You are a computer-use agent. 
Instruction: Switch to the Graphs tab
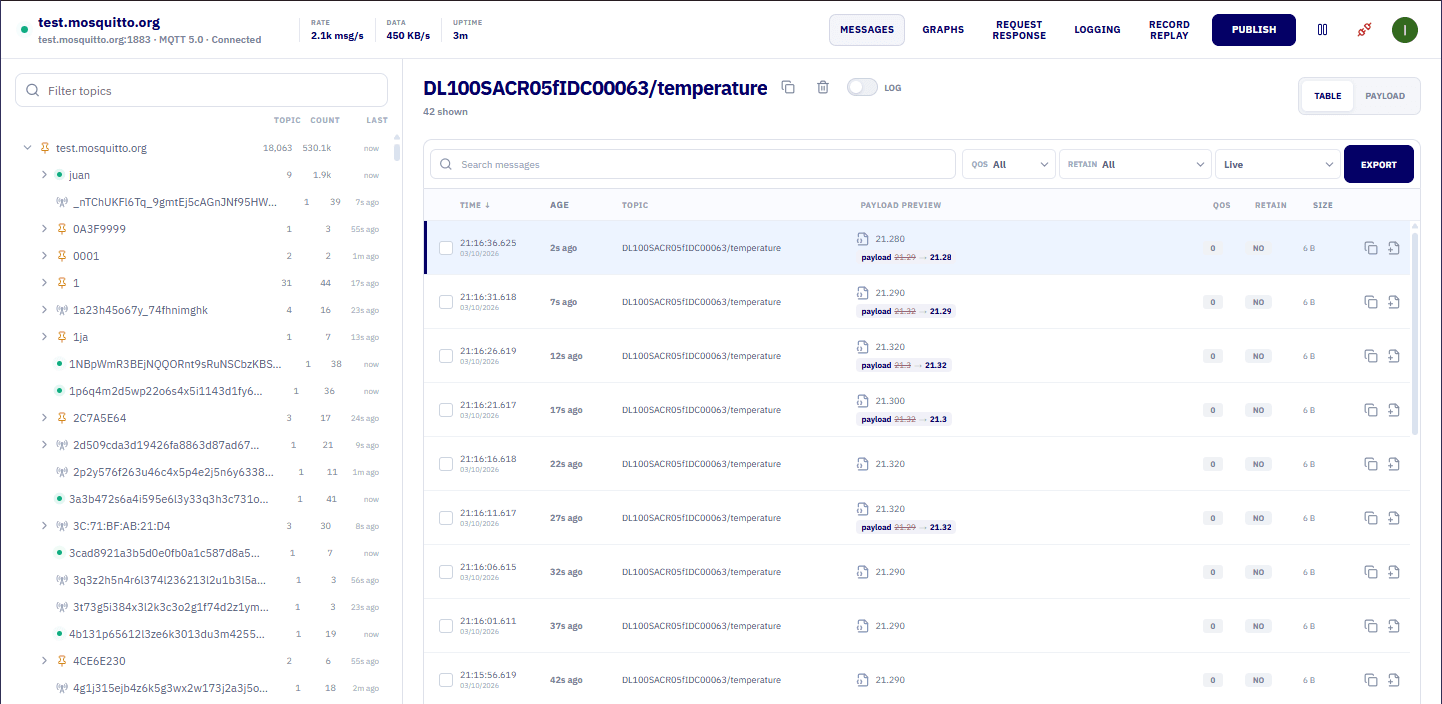coord(943,30)
